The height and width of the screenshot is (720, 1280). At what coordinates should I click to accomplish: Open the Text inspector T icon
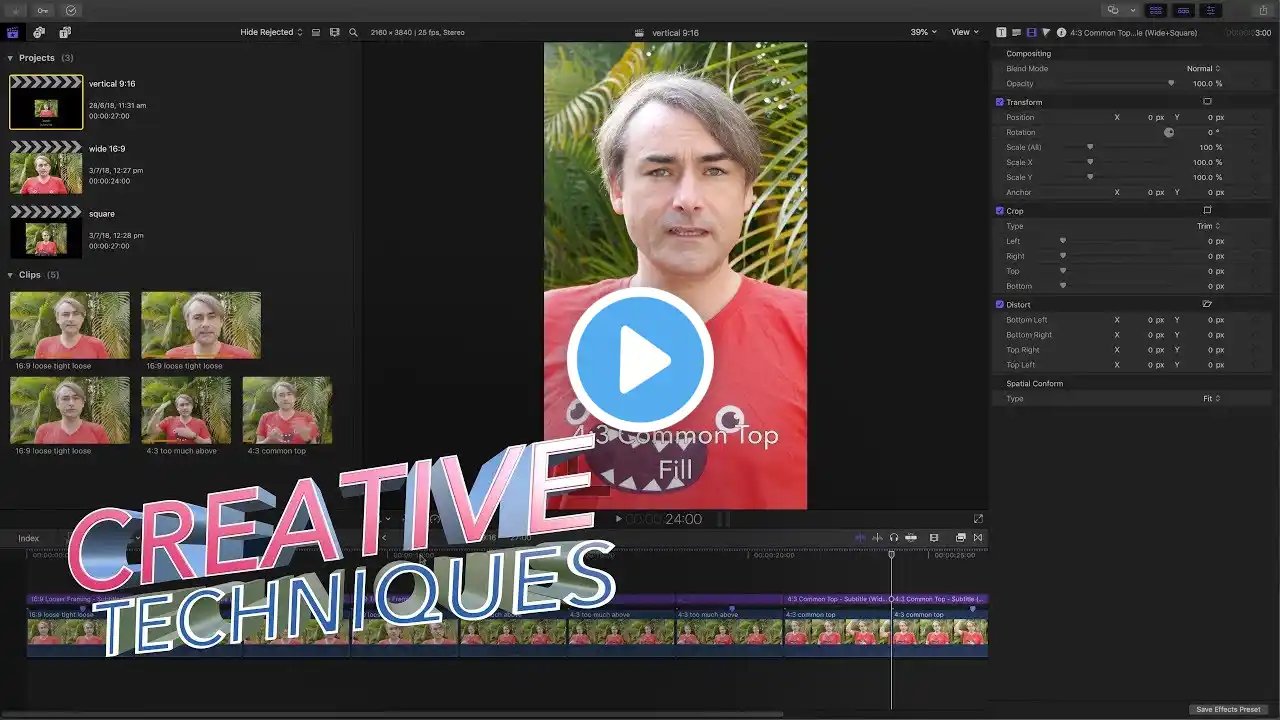(1002, 33)
